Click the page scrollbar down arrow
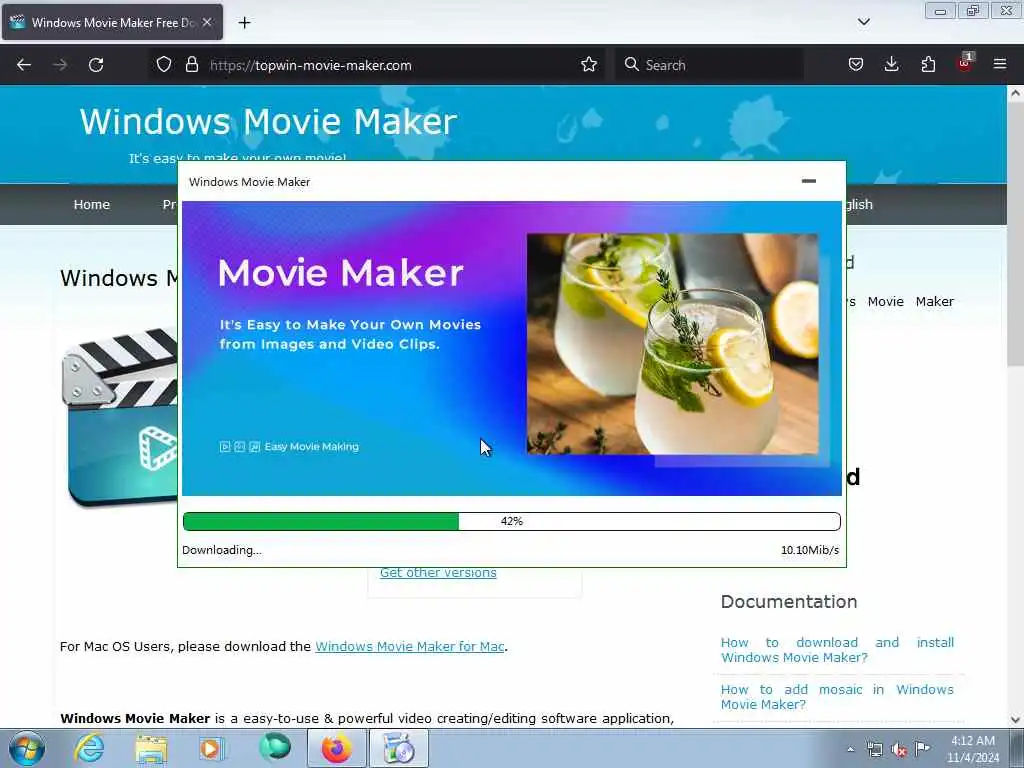The height and width of the screenshot is (768, 1024). [x=1015, y=720]
